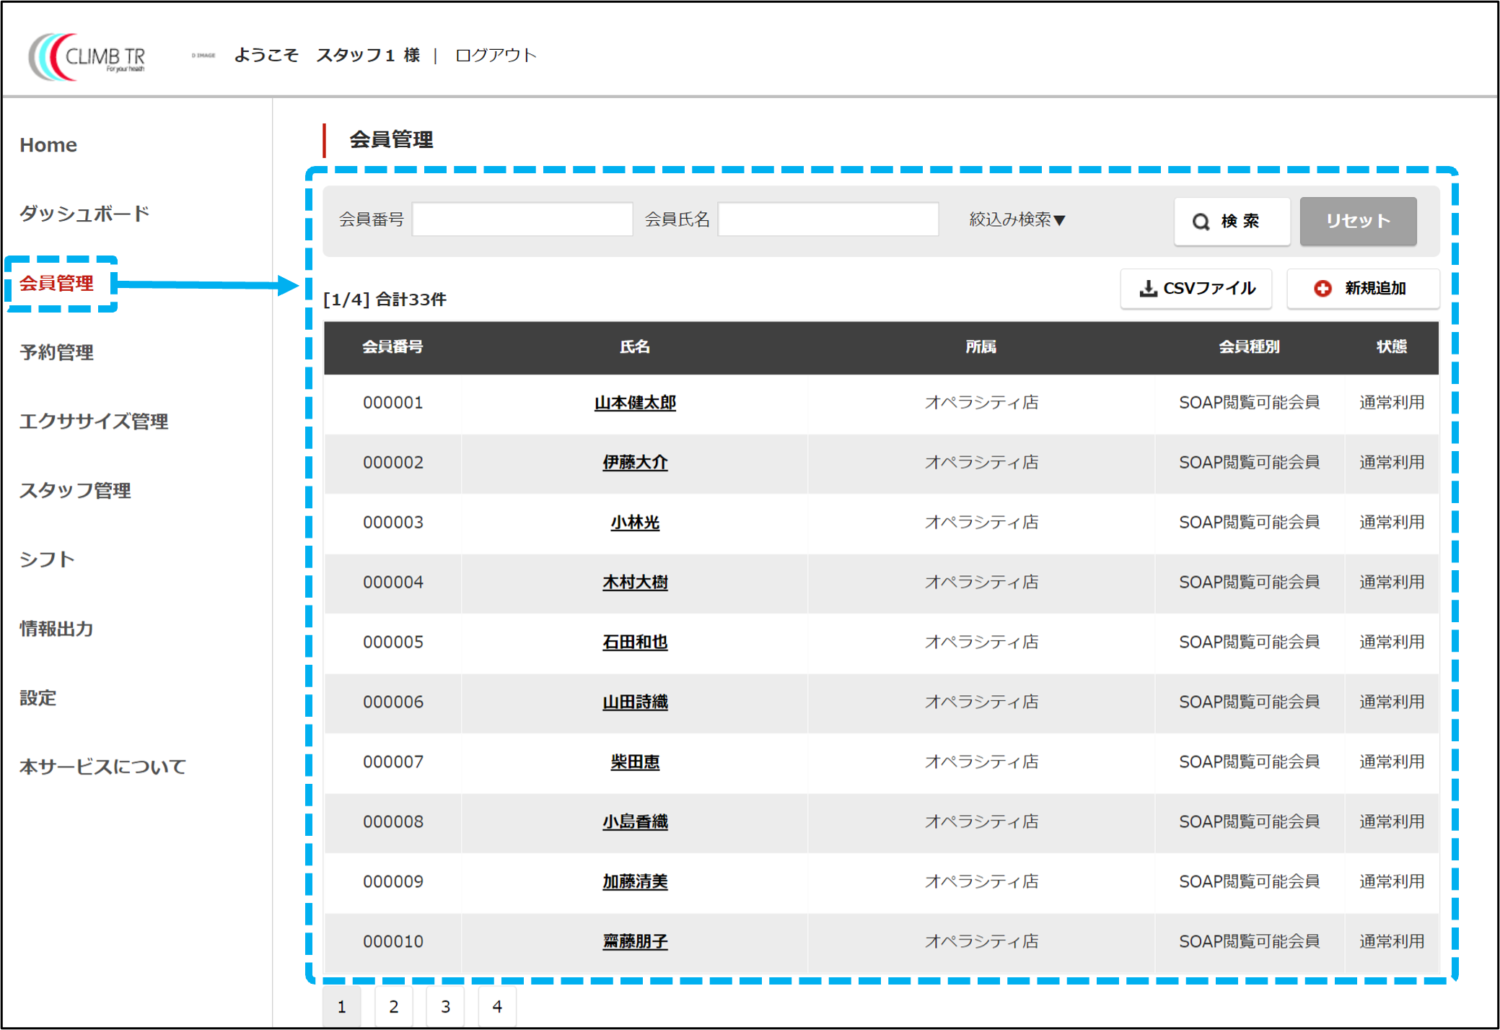1500x1030 pixels.
Task: Open member 小林光
Action: (635, 523)
